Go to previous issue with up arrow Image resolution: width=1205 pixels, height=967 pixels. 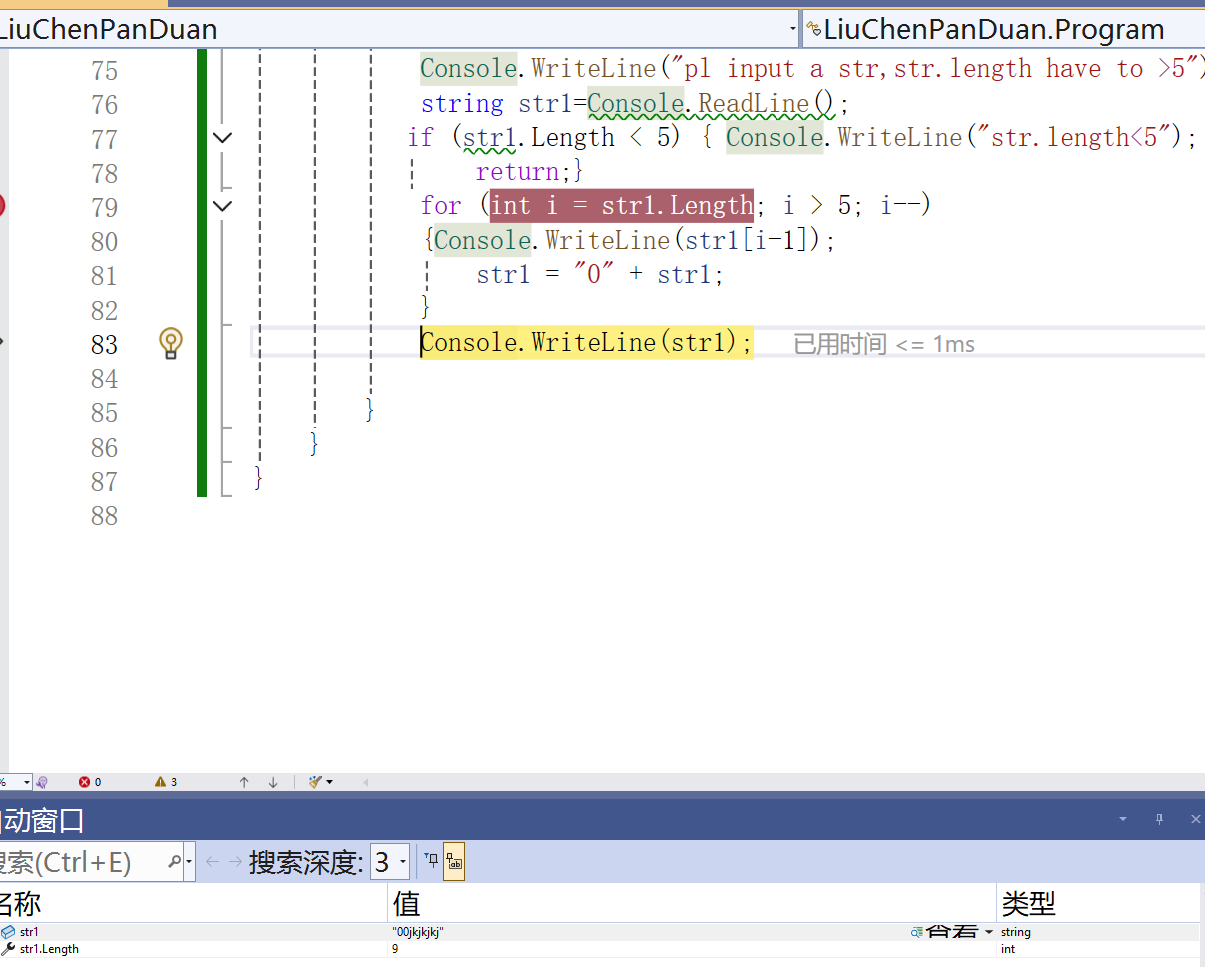point(244,782)
